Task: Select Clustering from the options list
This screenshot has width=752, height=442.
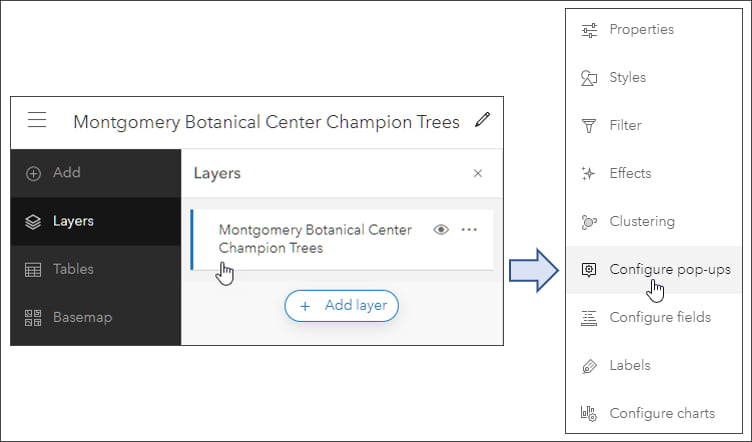Action: click(641, 222)
